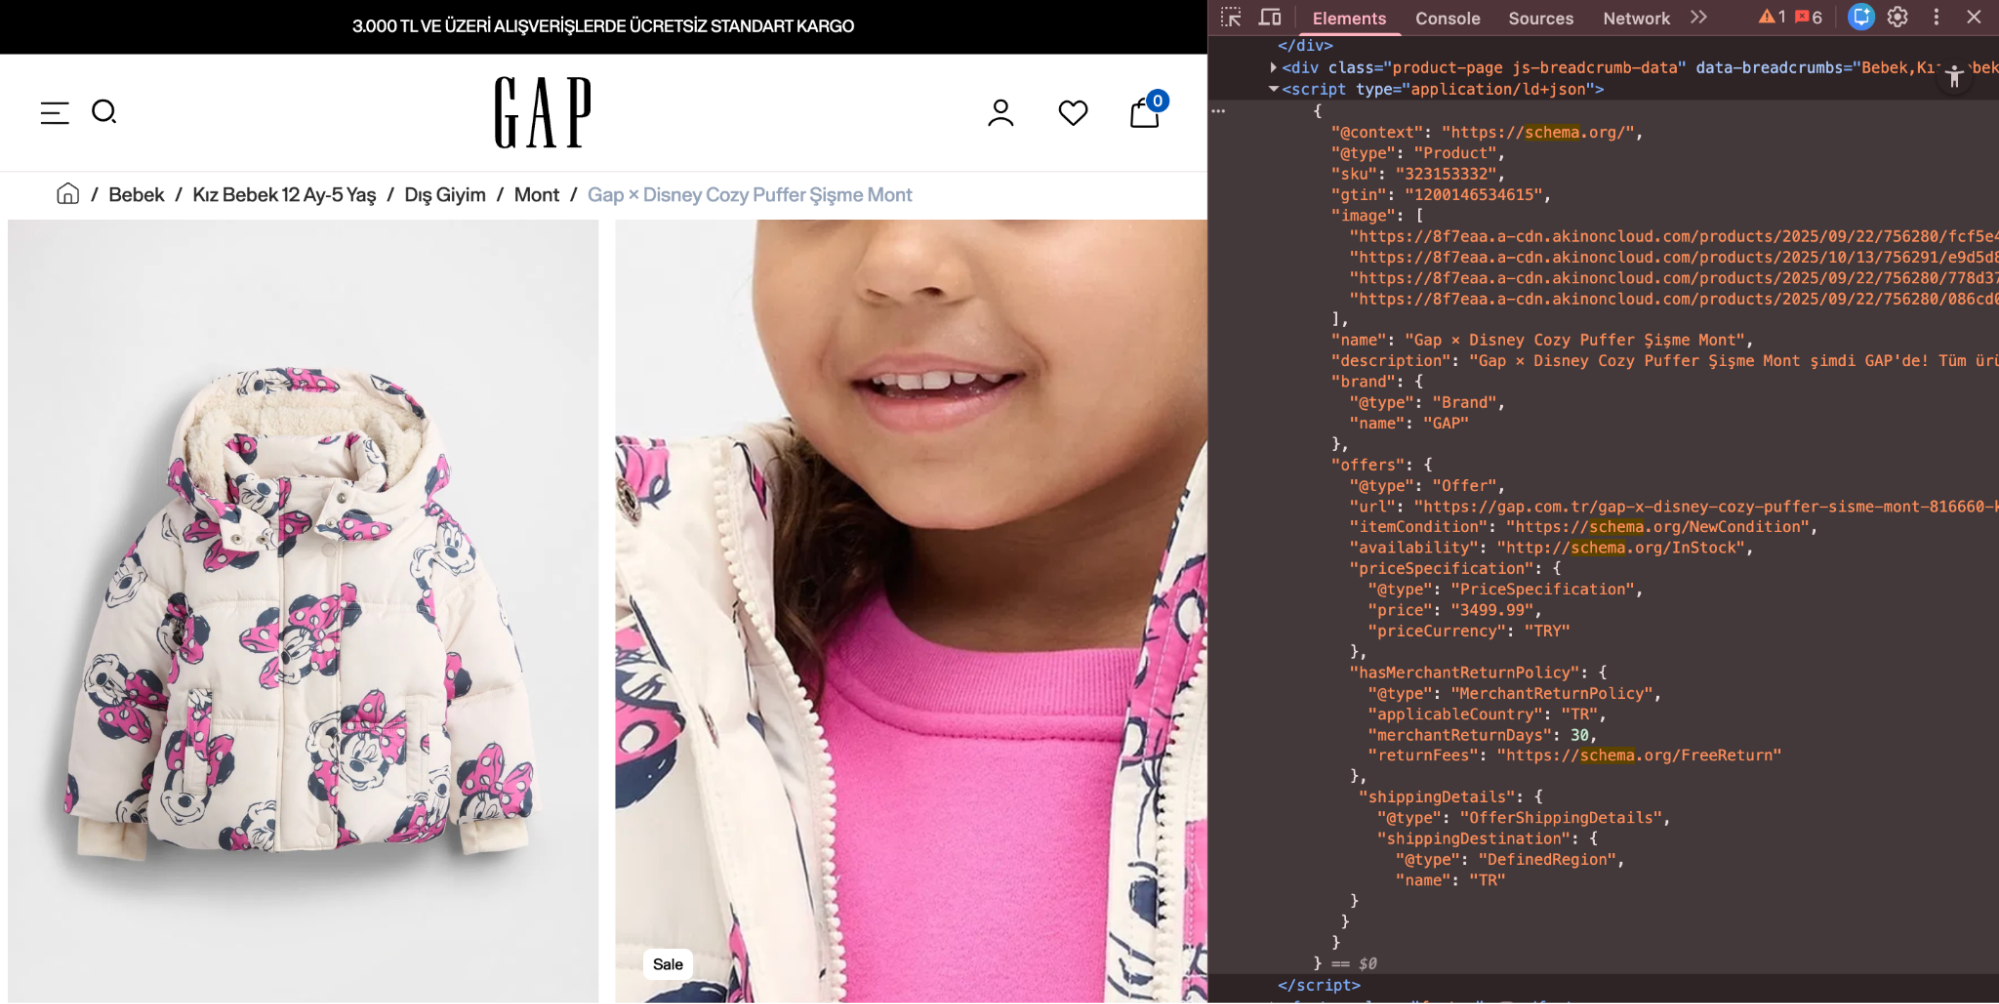Viewport: 1999px width, 1004px height.
Task: Click the GAP logo
Action: pyautogui.click(x=543, y=113)
